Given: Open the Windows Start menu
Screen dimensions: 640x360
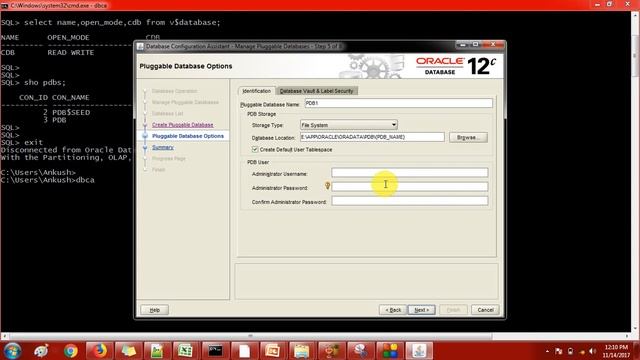Looking at the screenshot, I should click(12, 351).
